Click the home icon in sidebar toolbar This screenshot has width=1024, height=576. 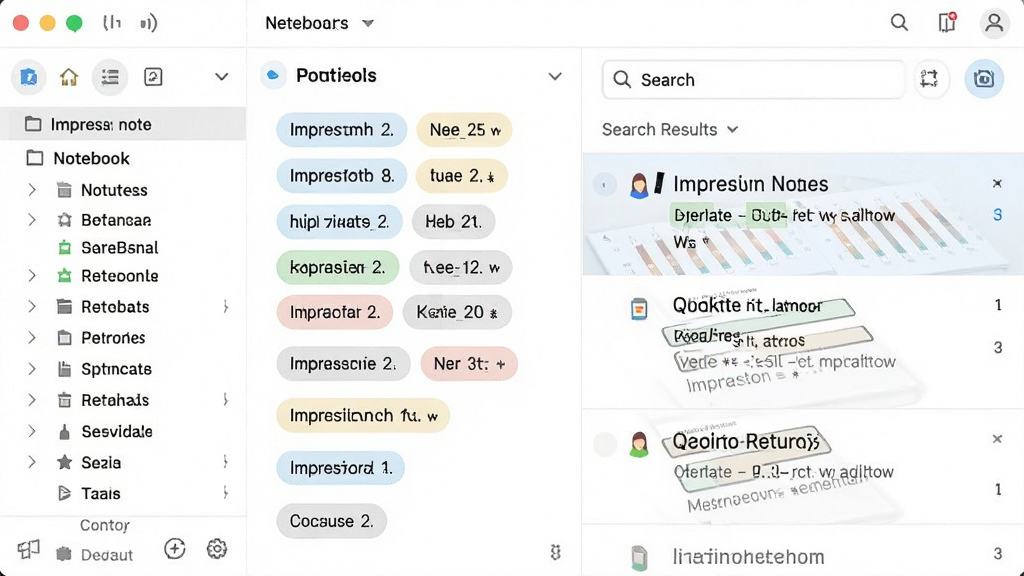[x=69, y=77]
